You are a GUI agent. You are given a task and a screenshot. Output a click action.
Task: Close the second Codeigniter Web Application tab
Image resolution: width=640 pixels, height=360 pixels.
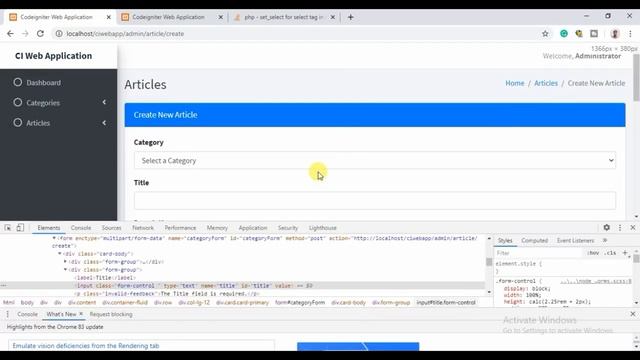[x=220, y=17]
